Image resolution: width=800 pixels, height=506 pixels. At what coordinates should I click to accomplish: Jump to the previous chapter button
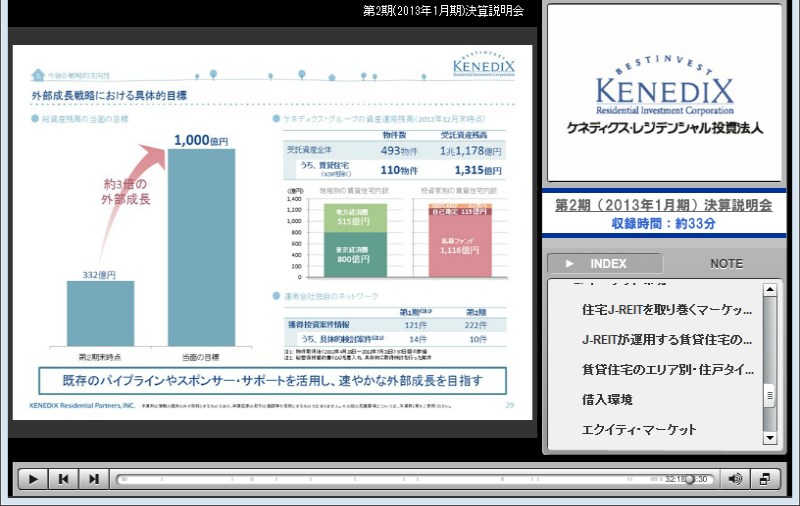point(63,479)
